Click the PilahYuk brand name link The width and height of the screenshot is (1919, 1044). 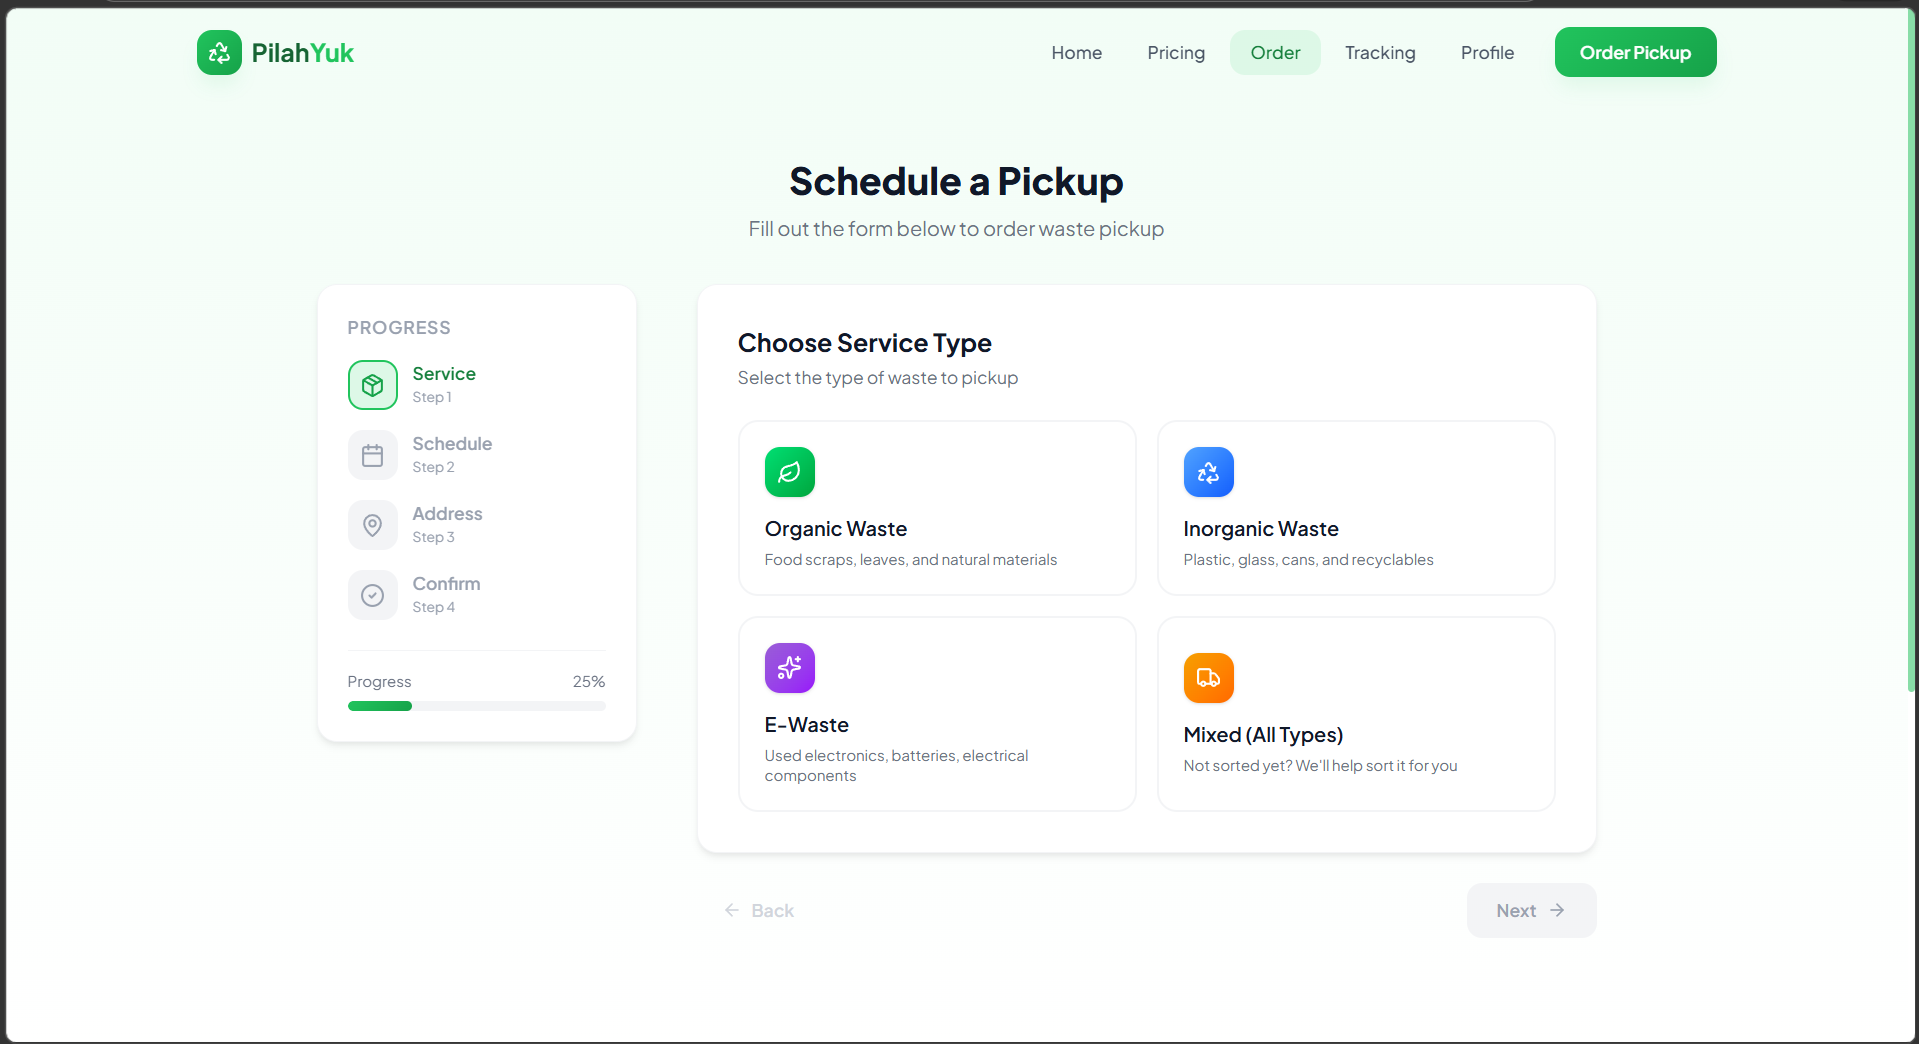point(302,53)
